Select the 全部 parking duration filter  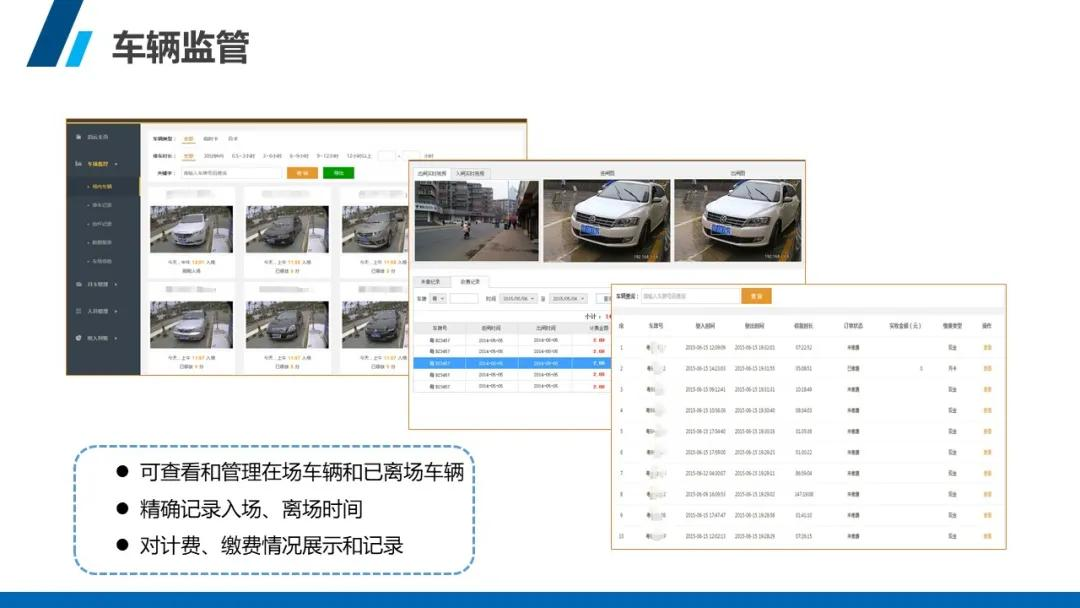tap(188, 156)
